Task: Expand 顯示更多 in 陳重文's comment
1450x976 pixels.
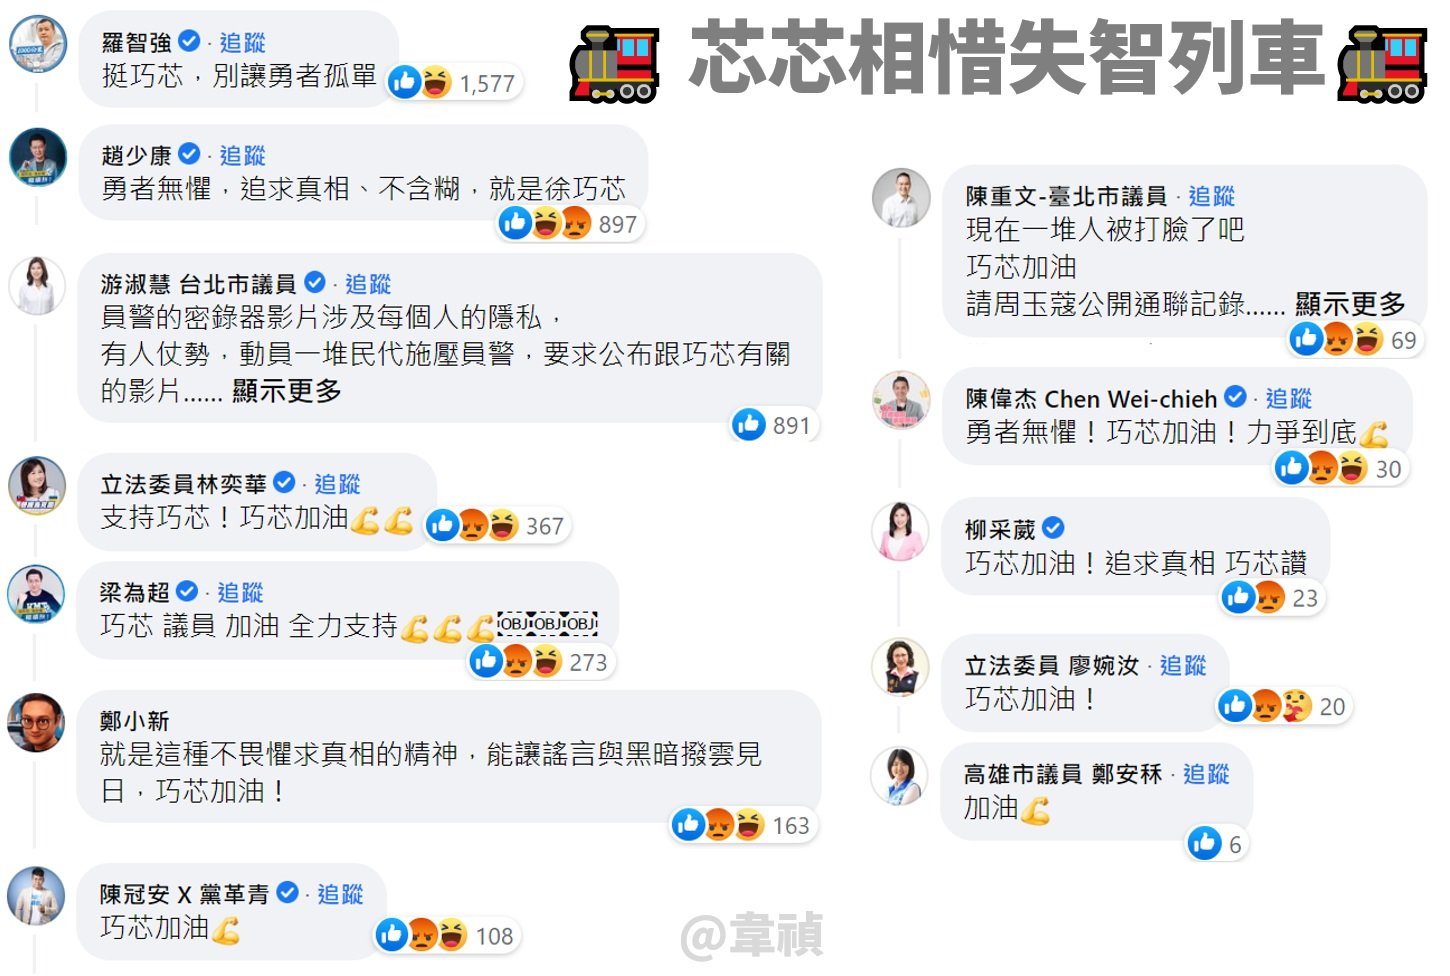Action: tap(1350, 304)
